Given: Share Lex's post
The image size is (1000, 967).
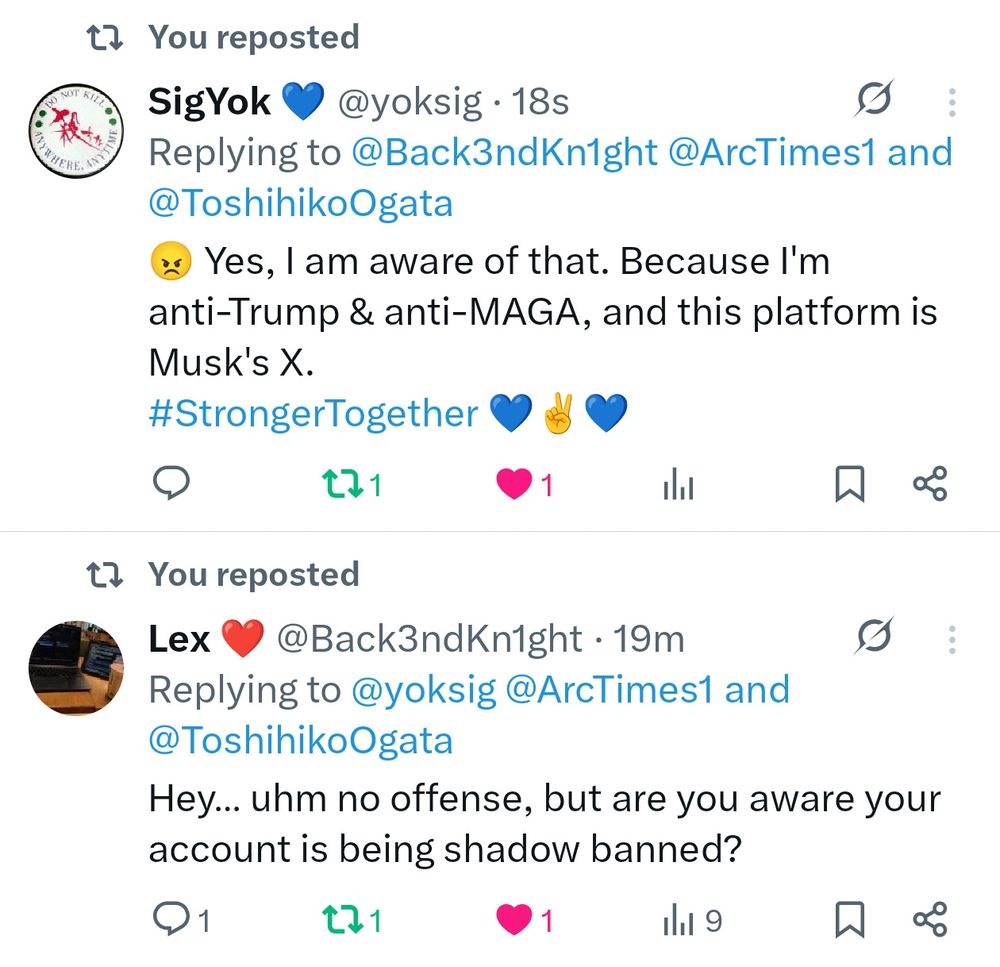Looking at the screenshot, I should click(x=929, y=918).
